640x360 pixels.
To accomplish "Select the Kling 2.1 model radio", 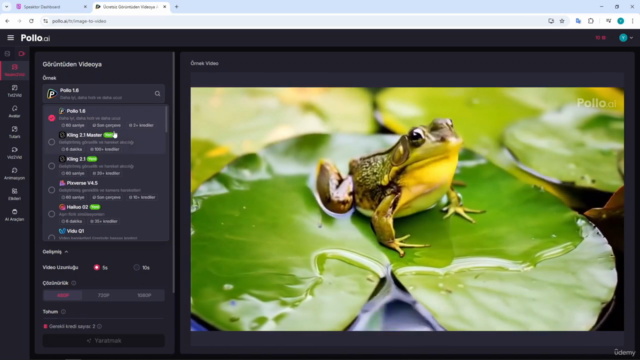I will coord(51,166).
